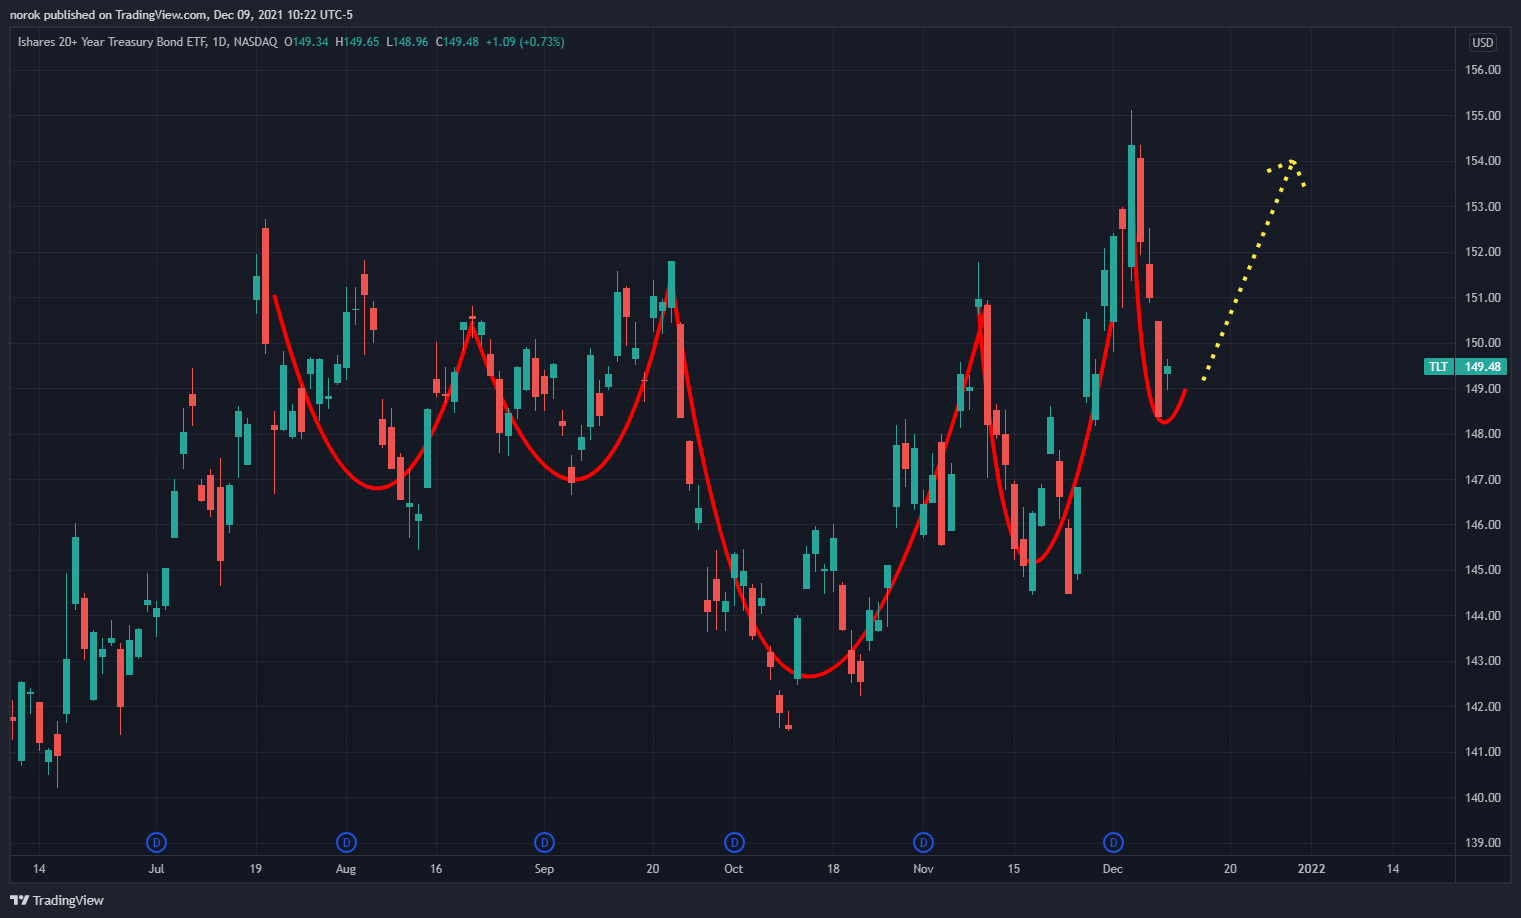Click the 15 date label on time axis
The image size is (1521, 918).
pyautogui.click(x=1014, y=869)
